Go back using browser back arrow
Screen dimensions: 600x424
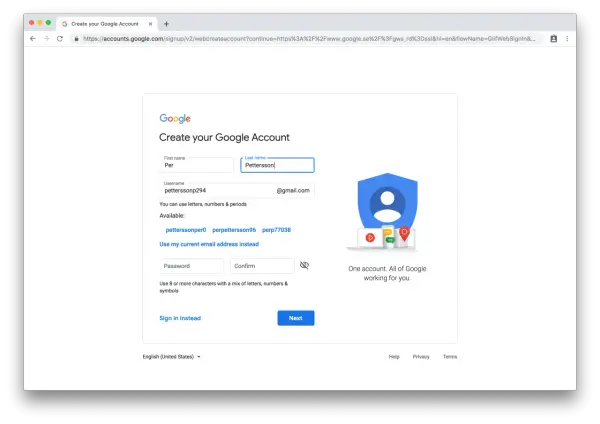coord(33,39)
